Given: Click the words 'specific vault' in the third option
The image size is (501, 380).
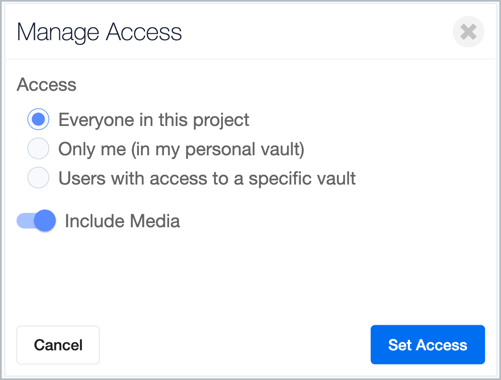Looking at the screenshot, I should tap(302, 178).
